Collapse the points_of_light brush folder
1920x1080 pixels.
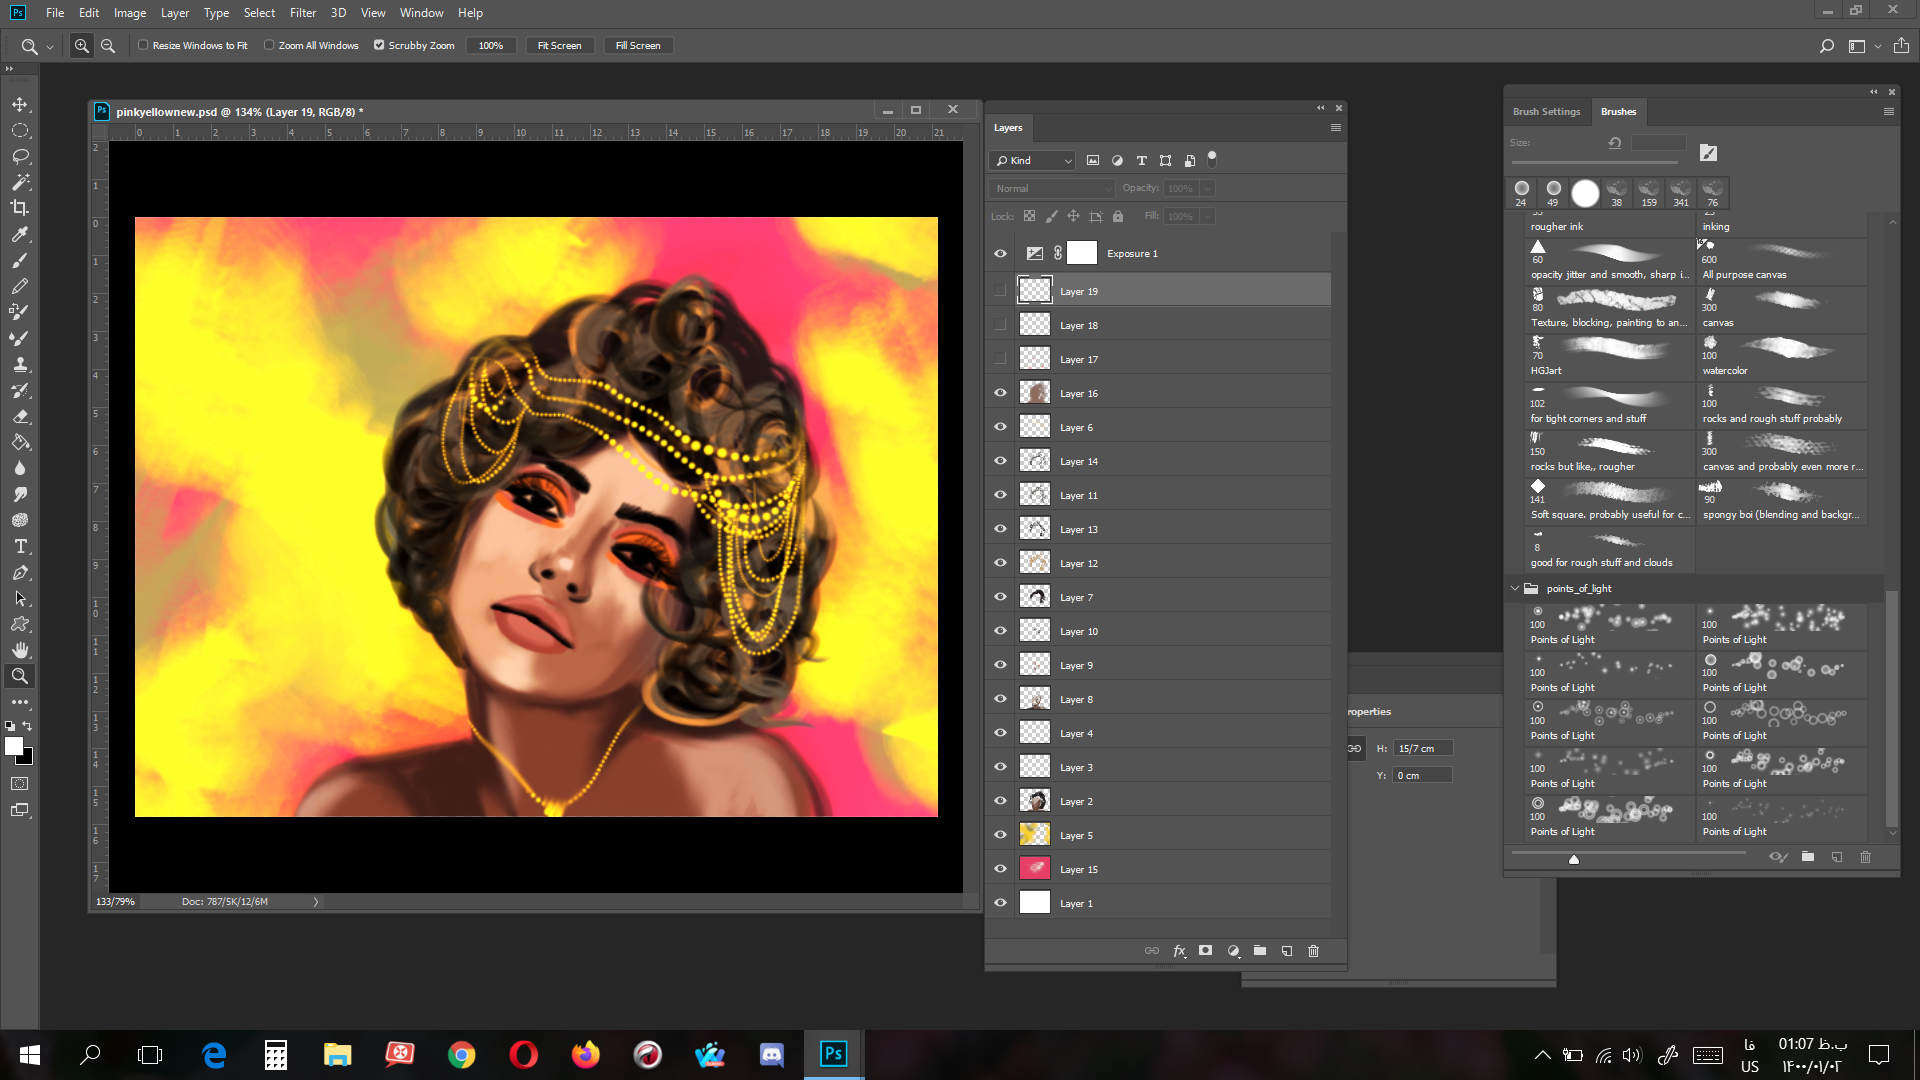[x=1515, y=589]
